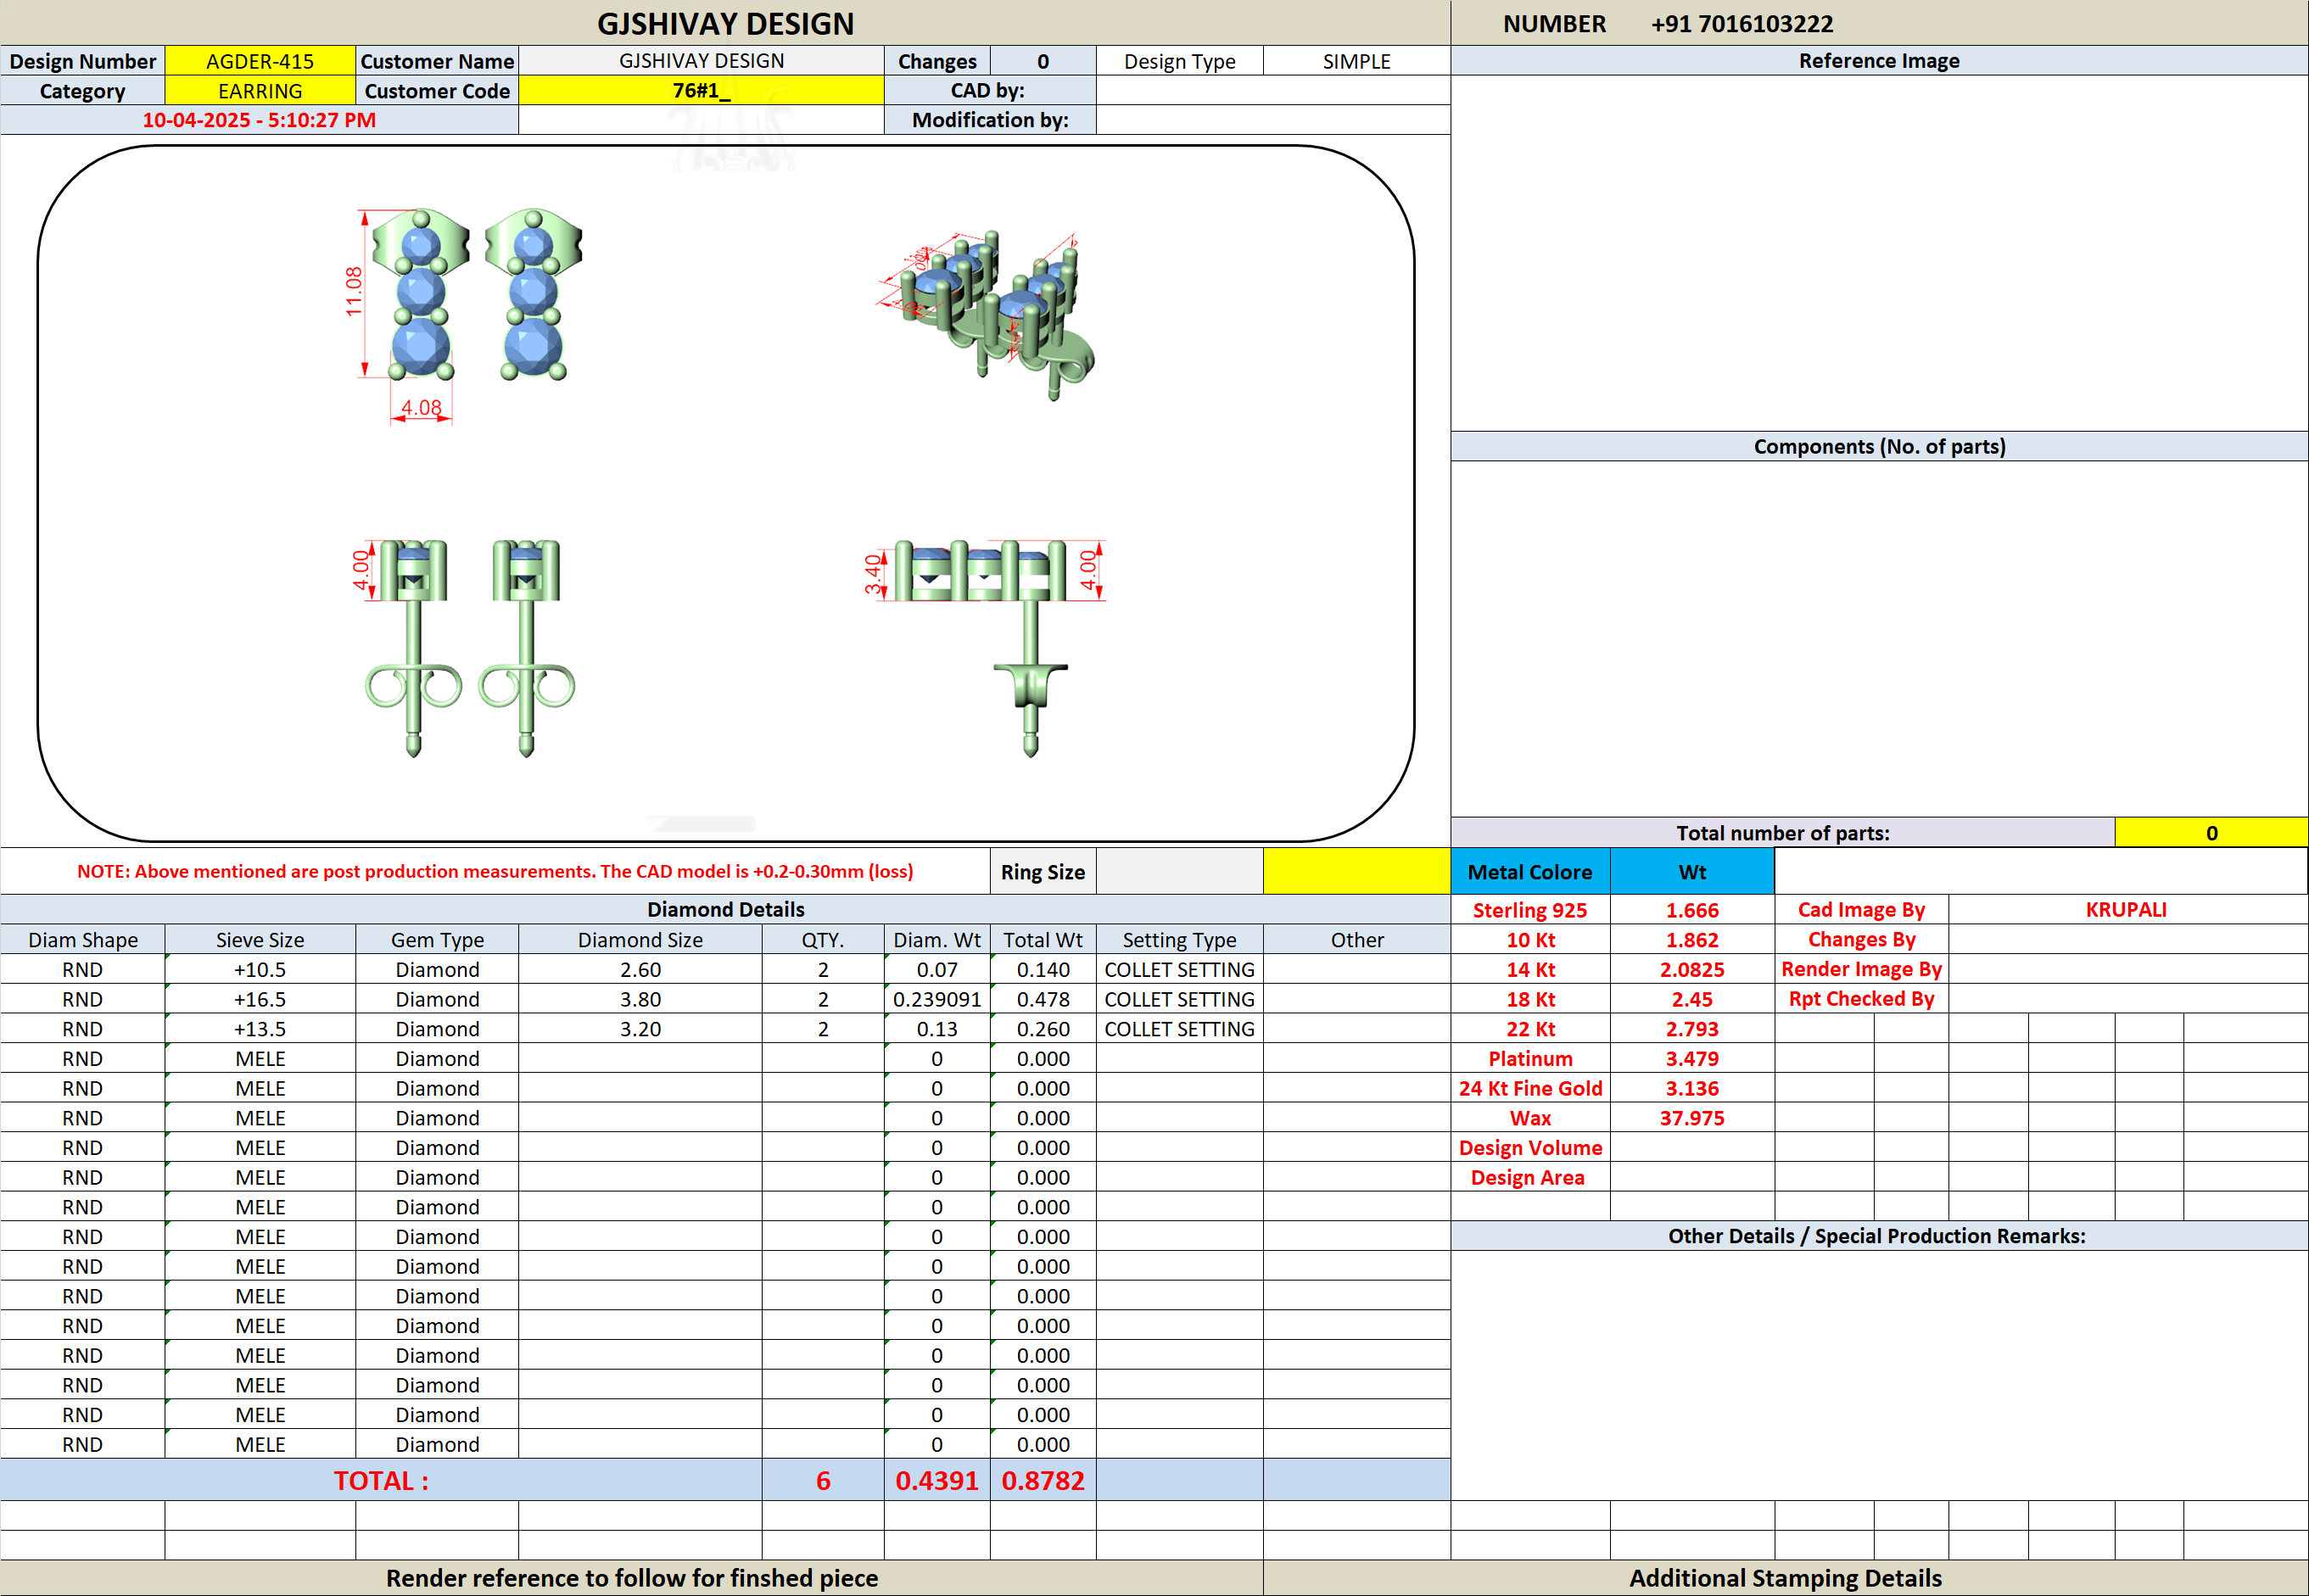
Task: Click the Metal Colore blue header
Action: (1530, 871)
